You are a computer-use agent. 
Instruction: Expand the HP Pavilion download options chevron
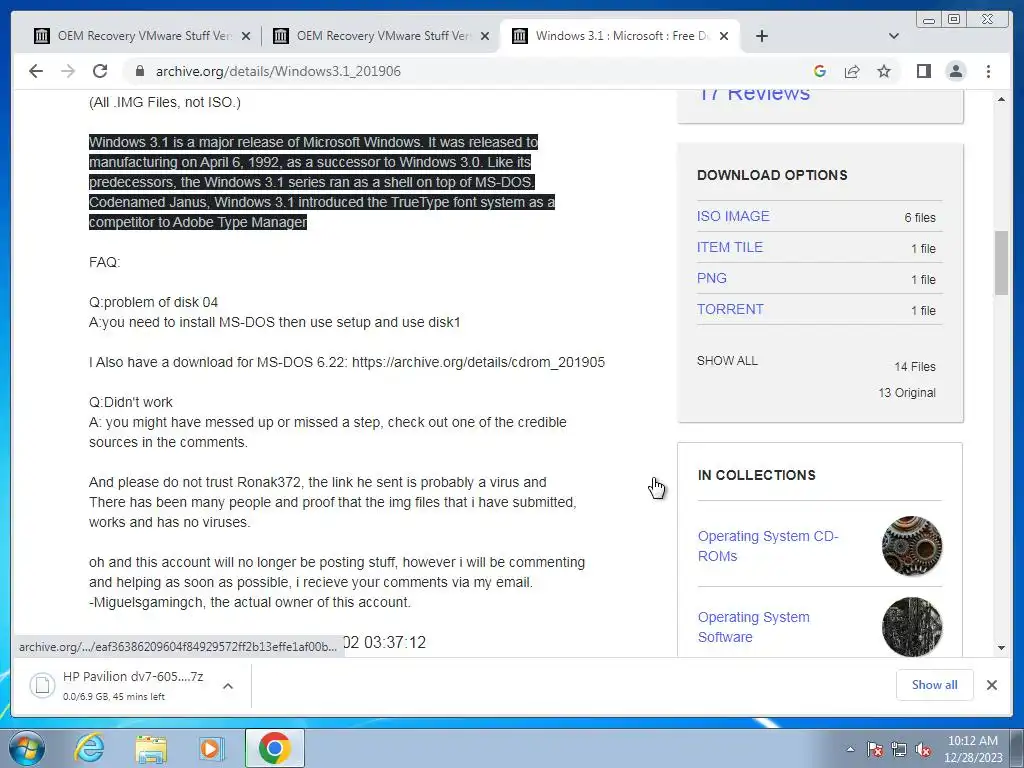coord(228,686)
